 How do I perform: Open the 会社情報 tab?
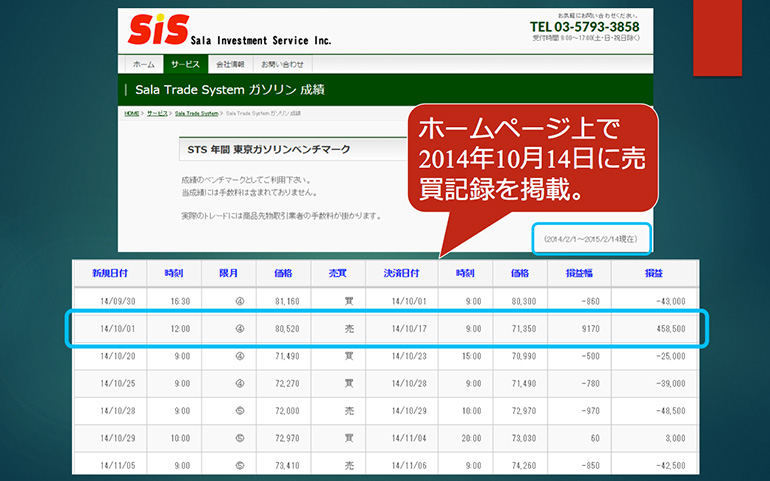tap(230, 63)
